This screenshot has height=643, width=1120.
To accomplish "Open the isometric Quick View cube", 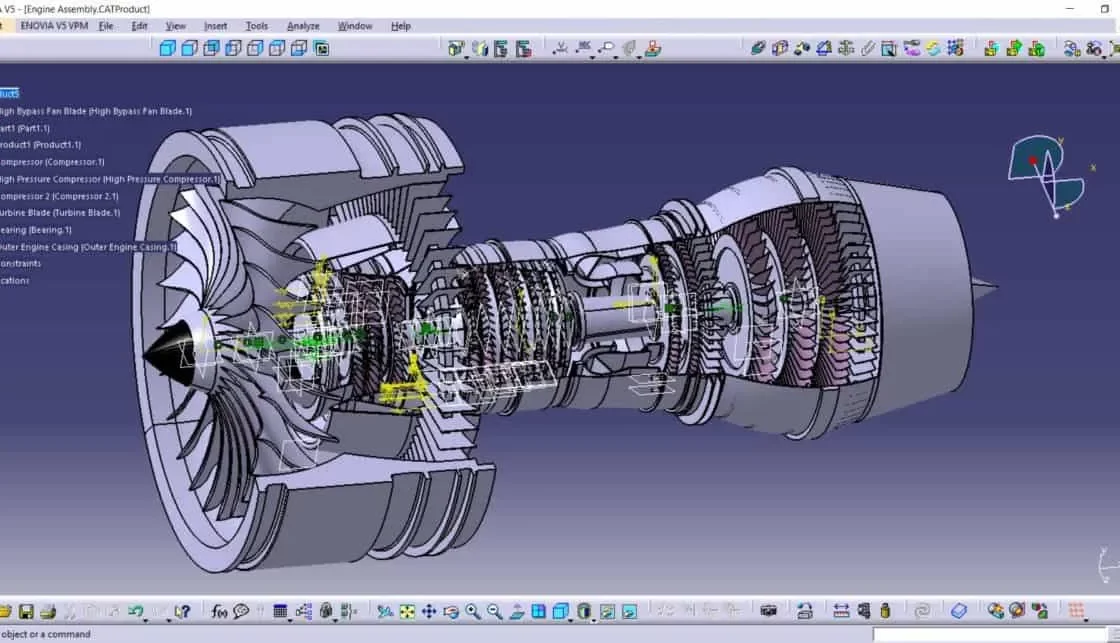I will [561, 612].
